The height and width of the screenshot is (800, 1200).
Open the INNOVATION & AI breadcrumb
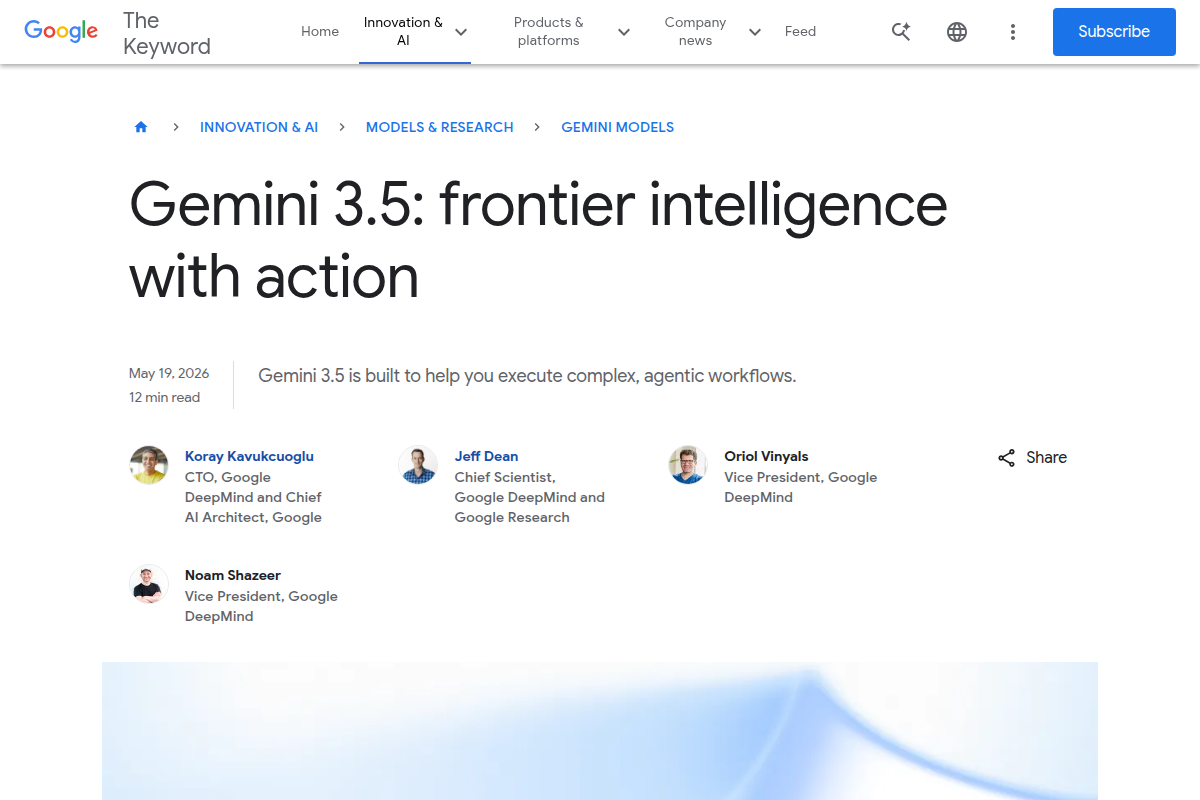coord(259,127)
